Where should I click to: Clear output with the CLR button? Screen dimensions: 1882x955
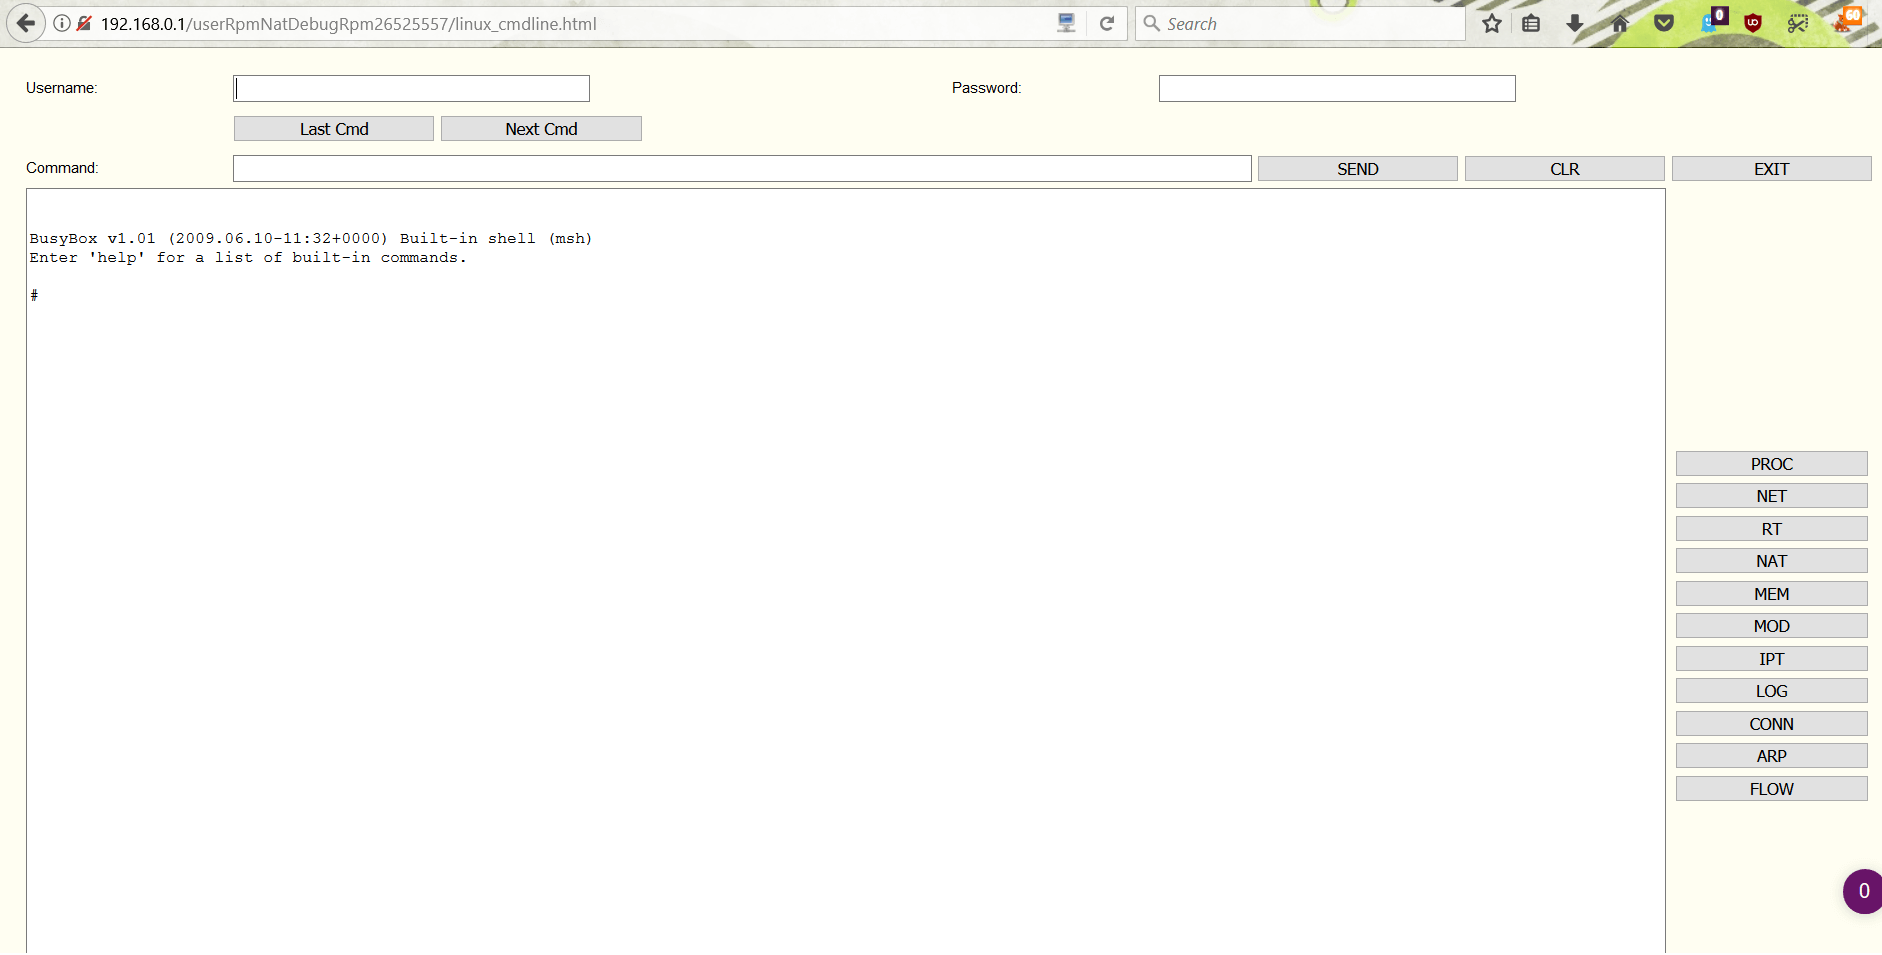pyautogui.click(x=1565, y=169)
